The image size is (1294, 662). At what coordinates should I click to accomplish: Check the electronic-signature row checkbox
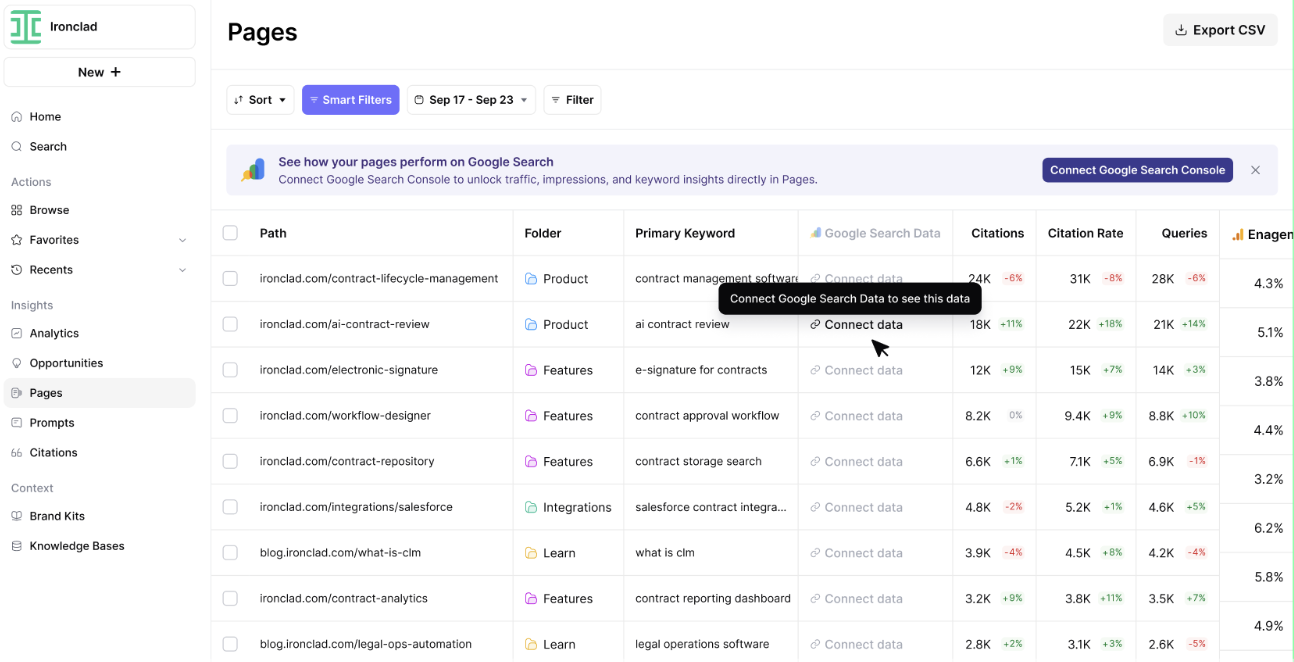point(230,370)
